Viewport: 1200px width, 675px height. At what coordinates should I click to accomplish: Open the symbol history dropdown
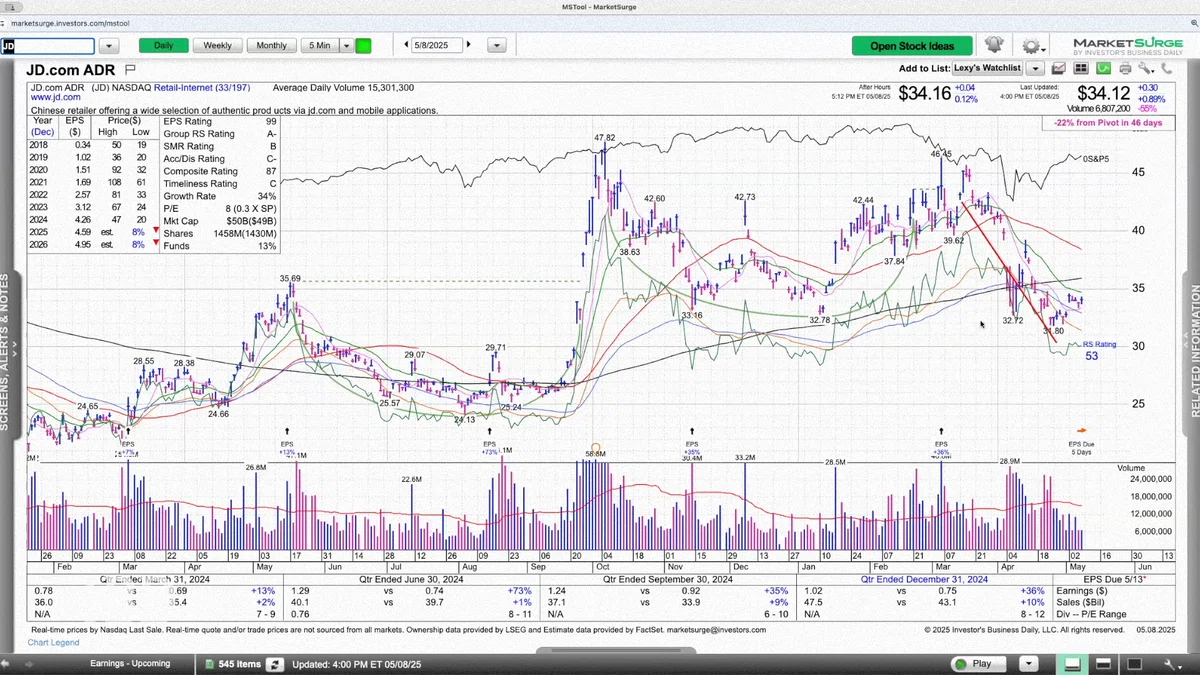110,46
